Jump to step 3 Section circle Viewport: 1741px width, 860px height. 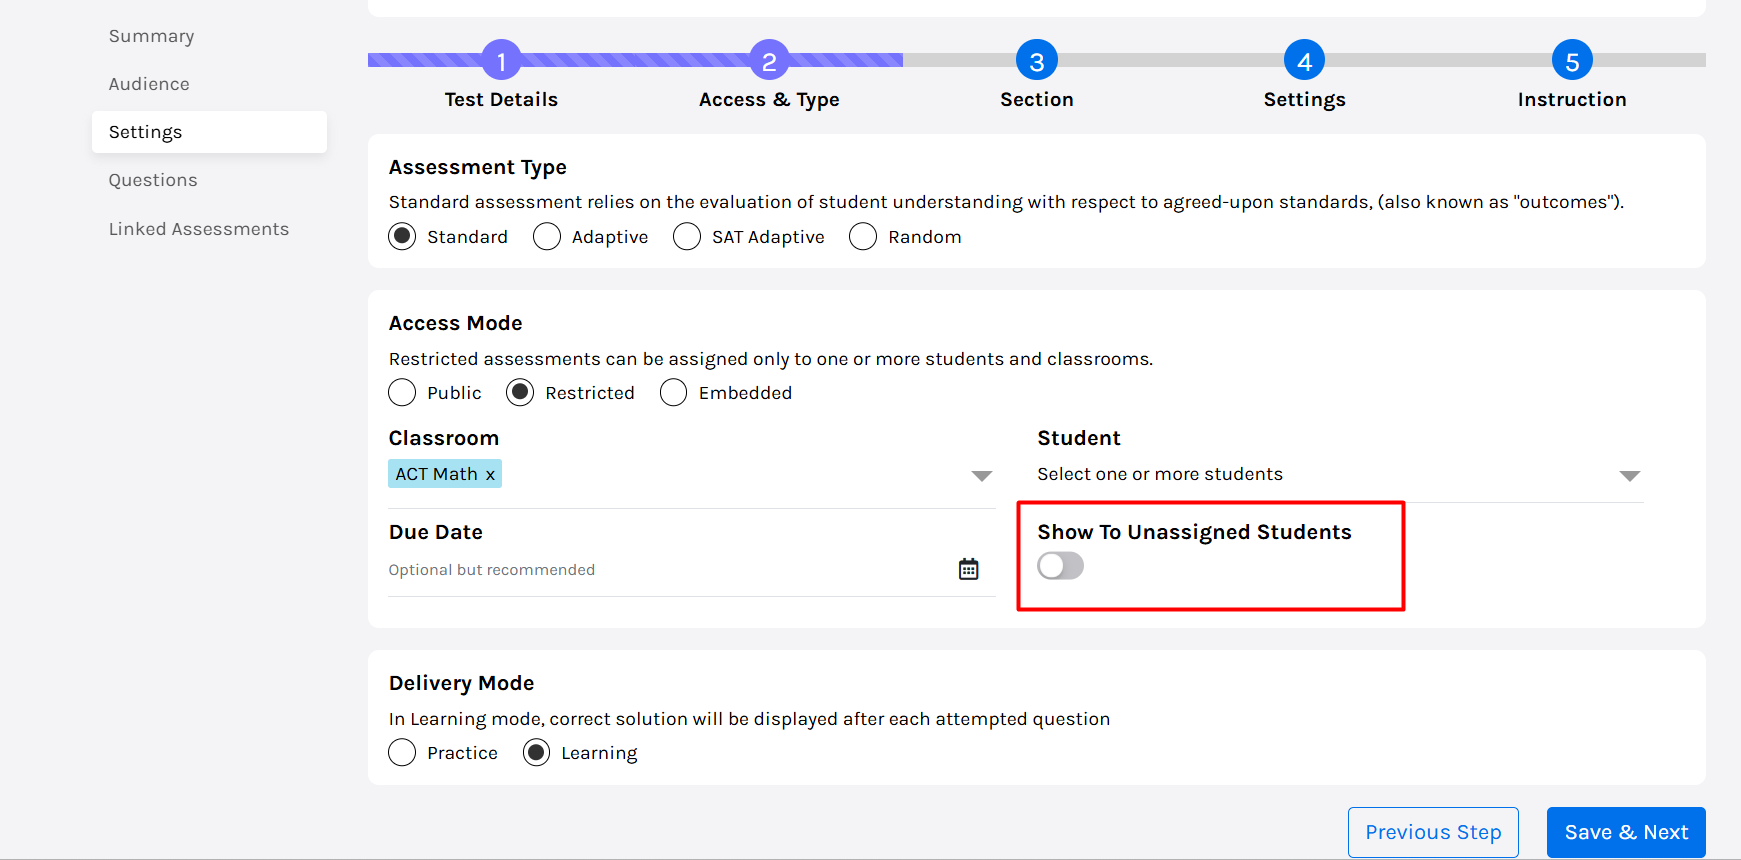pos(1036,61)
